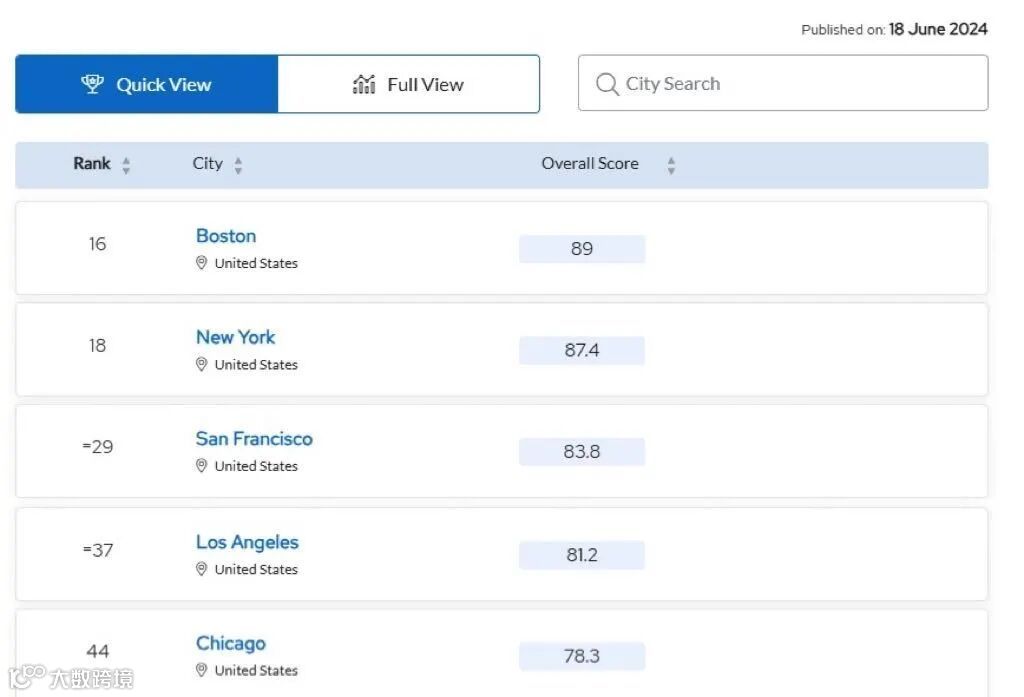Viewport: 1024px width, 697px height.
Task: Open the San Francisco city link
Action: tap(254, 438)
